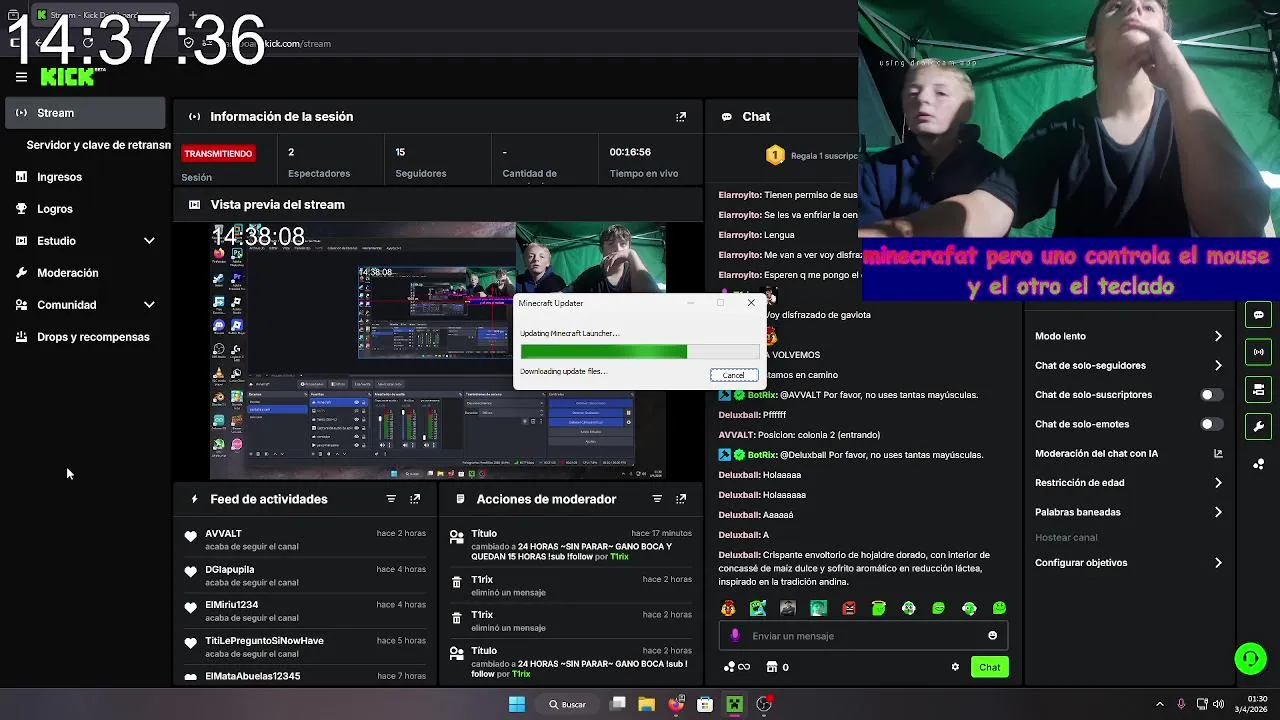This screenshot has height=720, width=1280.
Task: Toggle Chat de solo-suscriptores switch
Action: click(1211, 395)
